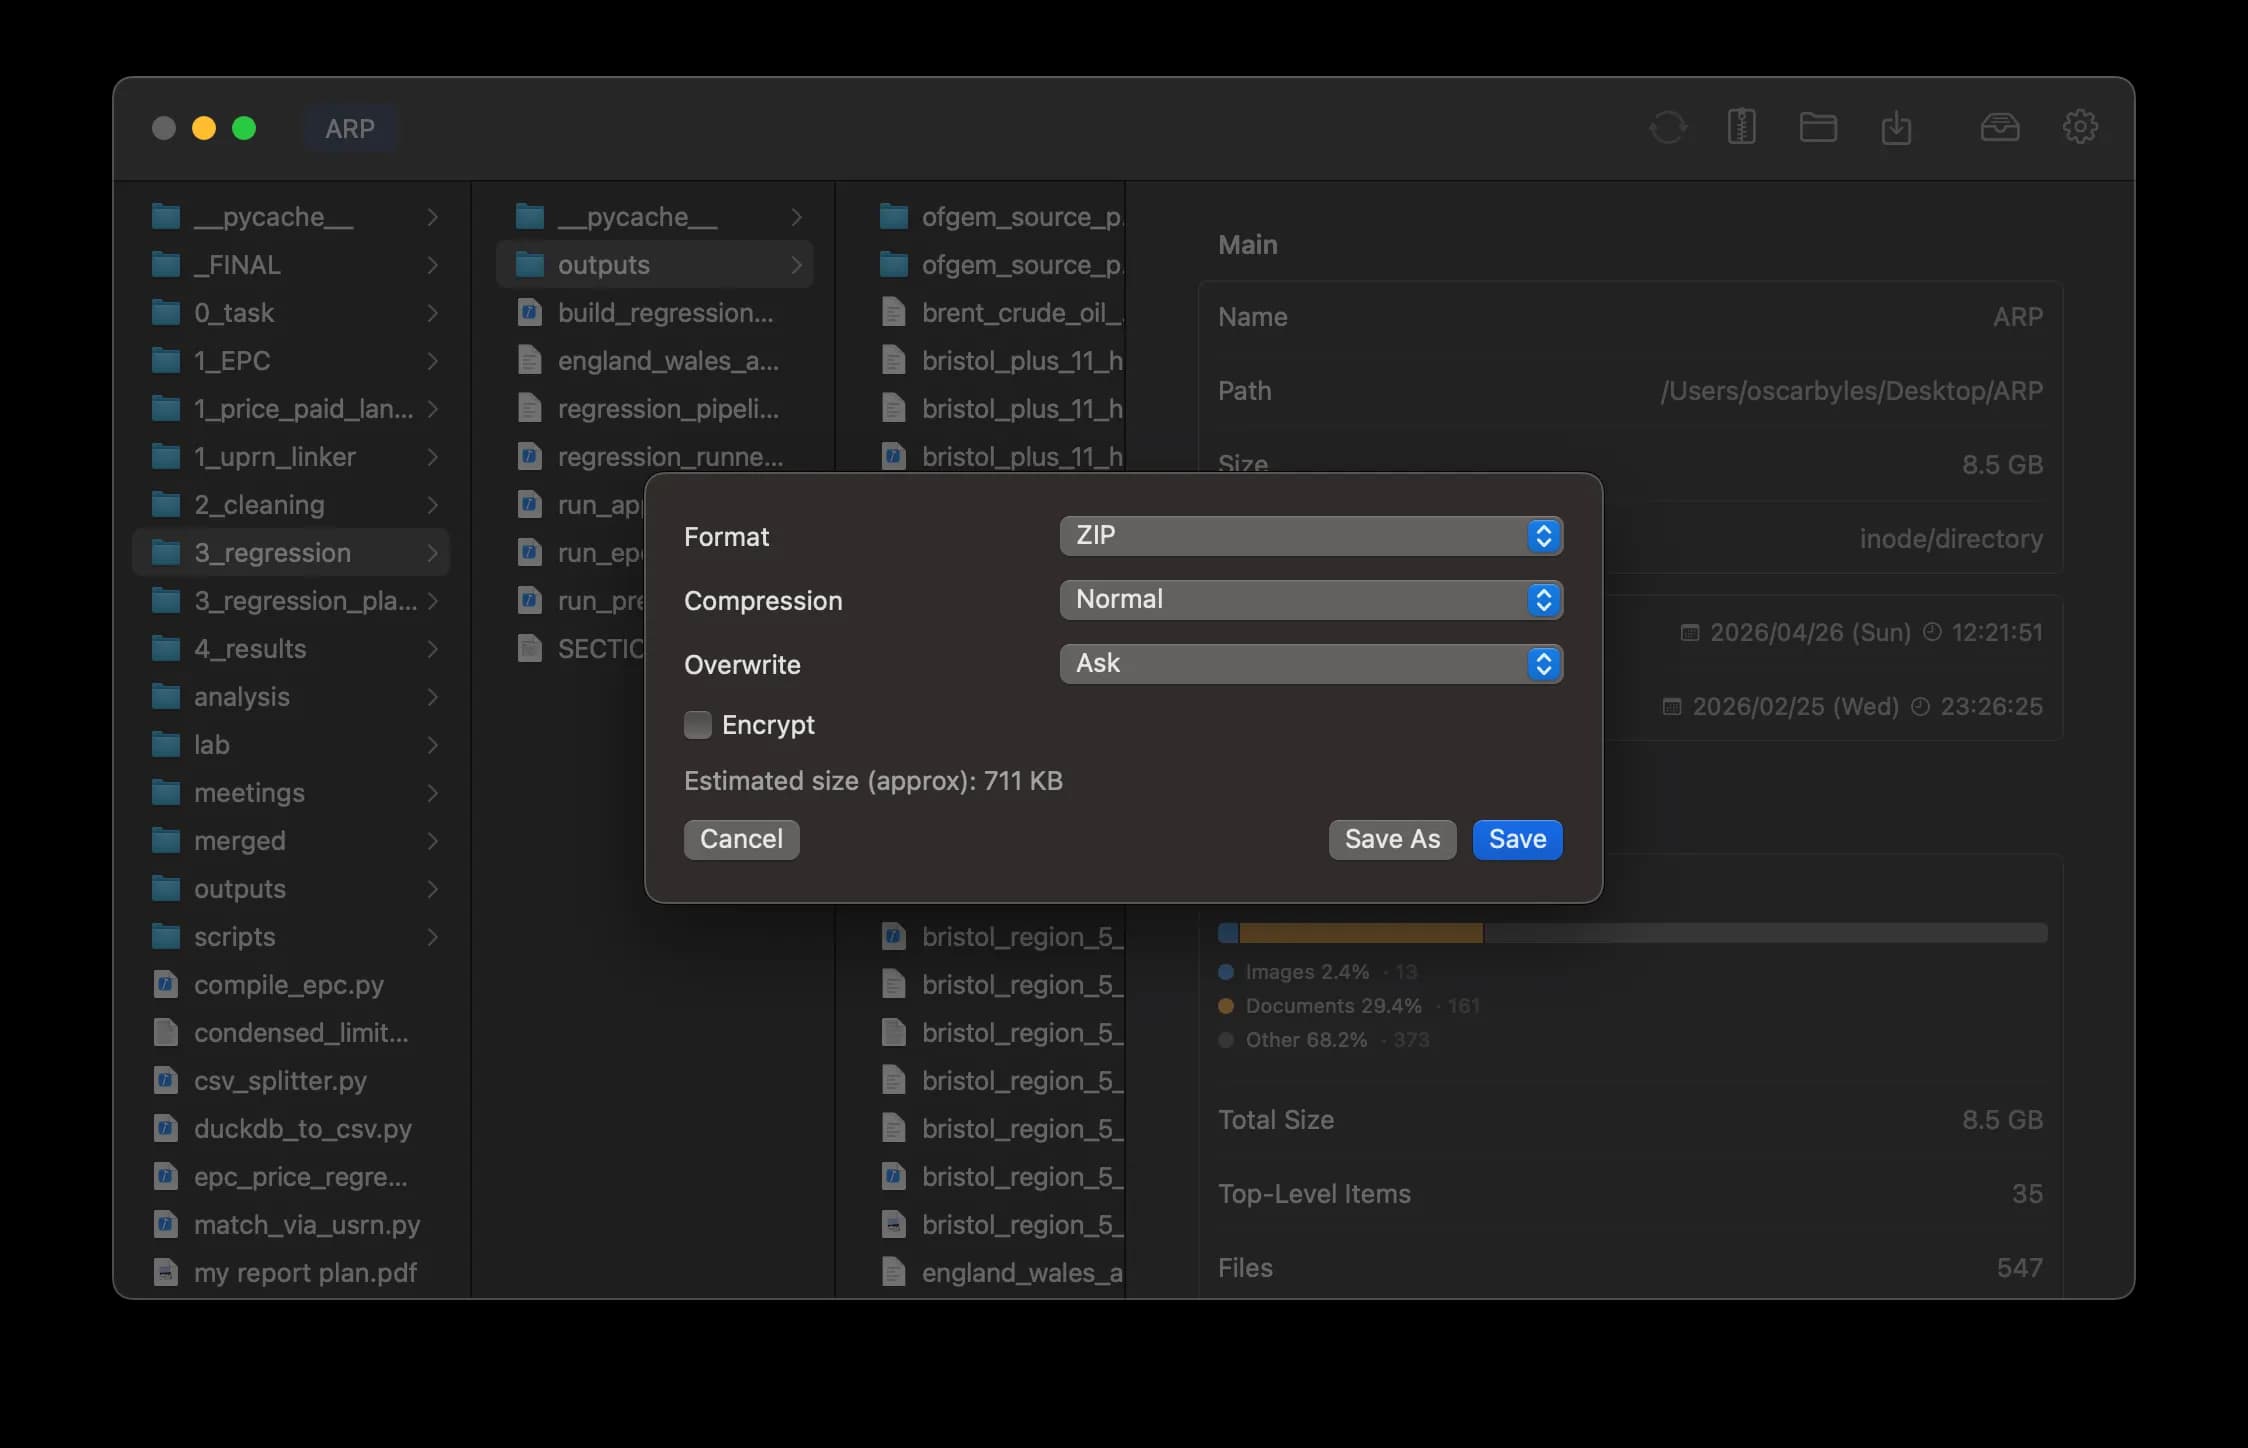Click the Main section heading
Viewport: 2248px width, 1448px height.
pyautogui.click(x=1247, y=245)
